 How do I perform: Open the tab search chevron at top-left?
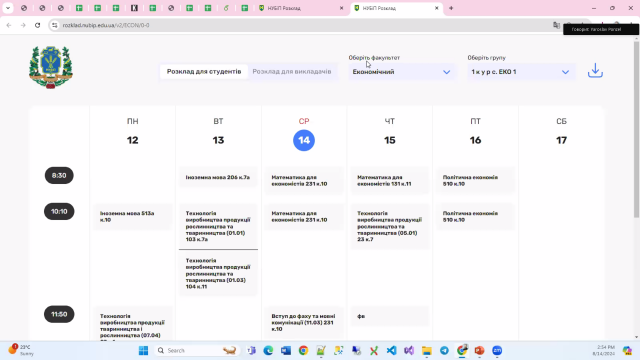tap(8, 8)
